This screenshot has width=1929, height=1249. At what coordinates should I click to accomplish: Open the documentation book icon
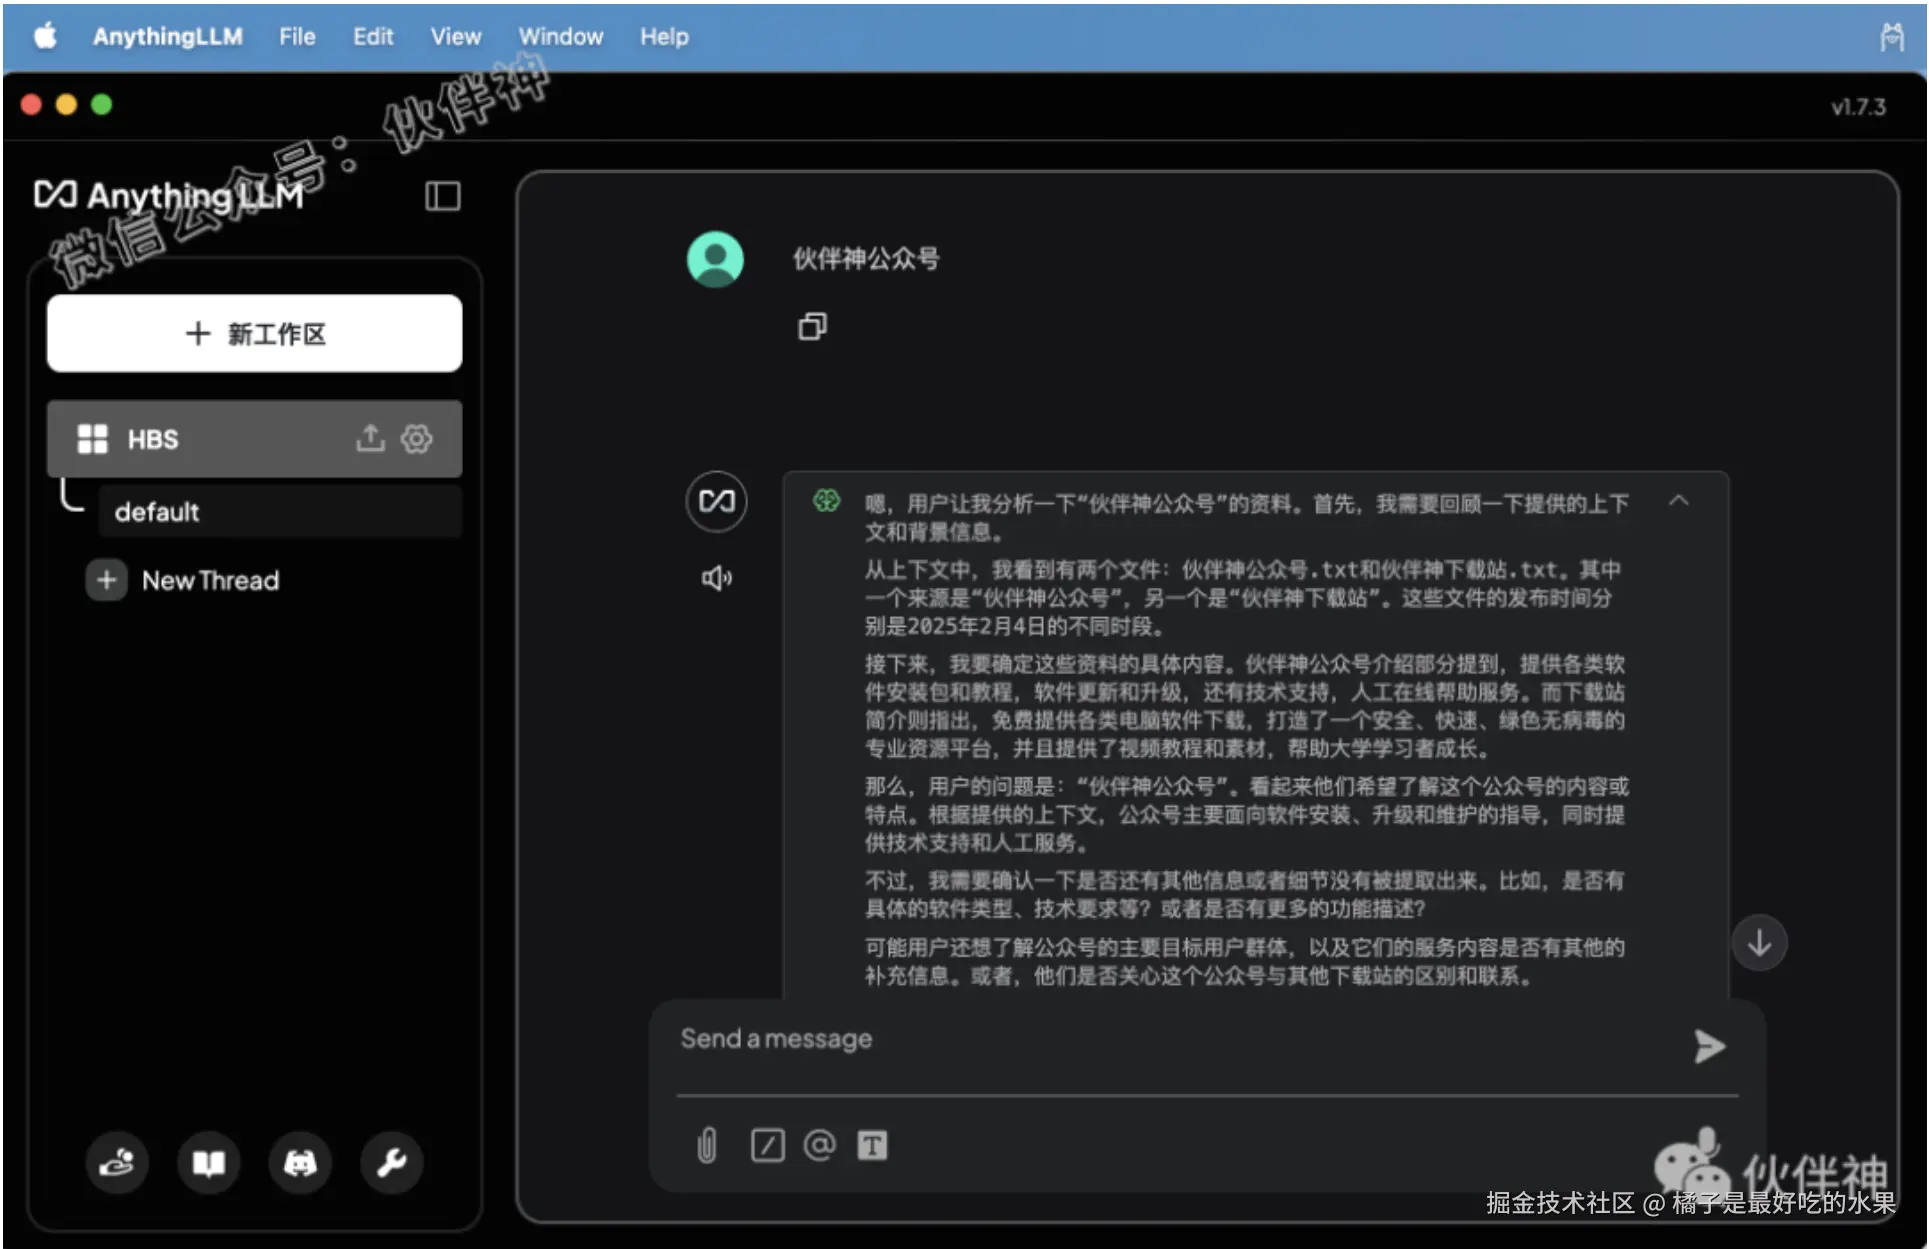tap(209, 1162)
